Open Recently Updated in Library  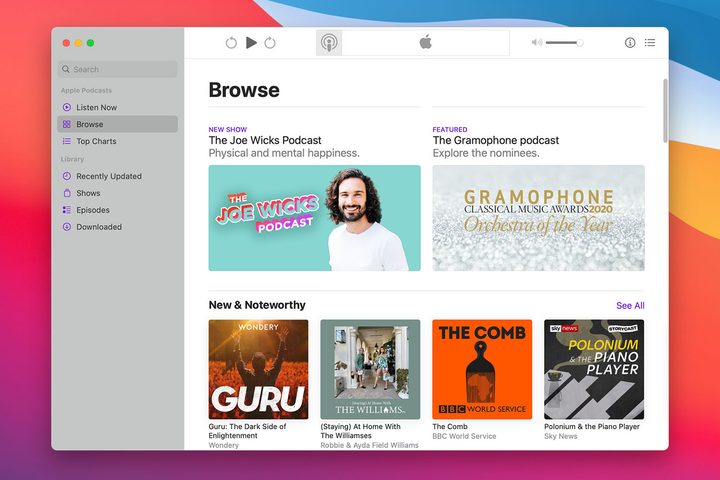click(x=118, y=176)
